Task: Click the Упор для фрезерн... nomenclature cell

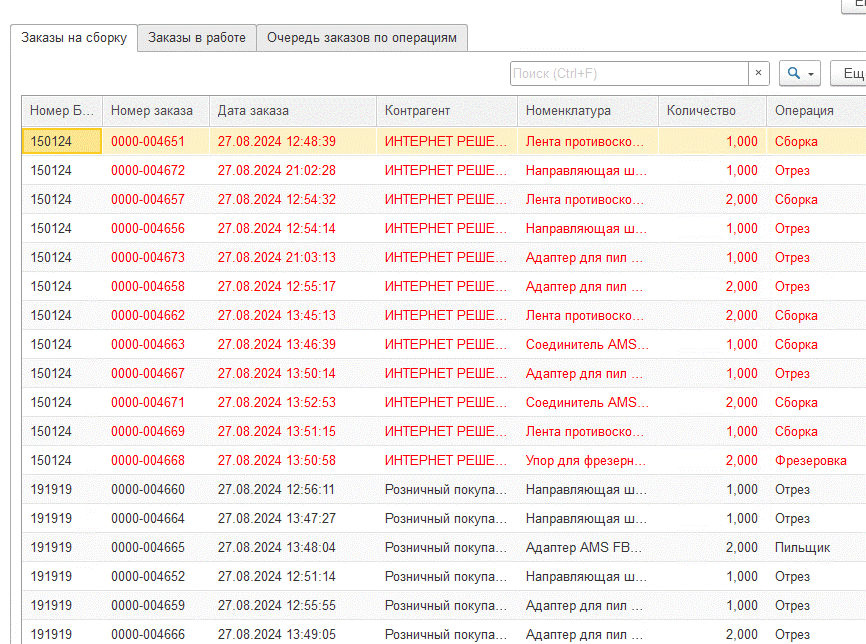Action: tap(586, 460)
